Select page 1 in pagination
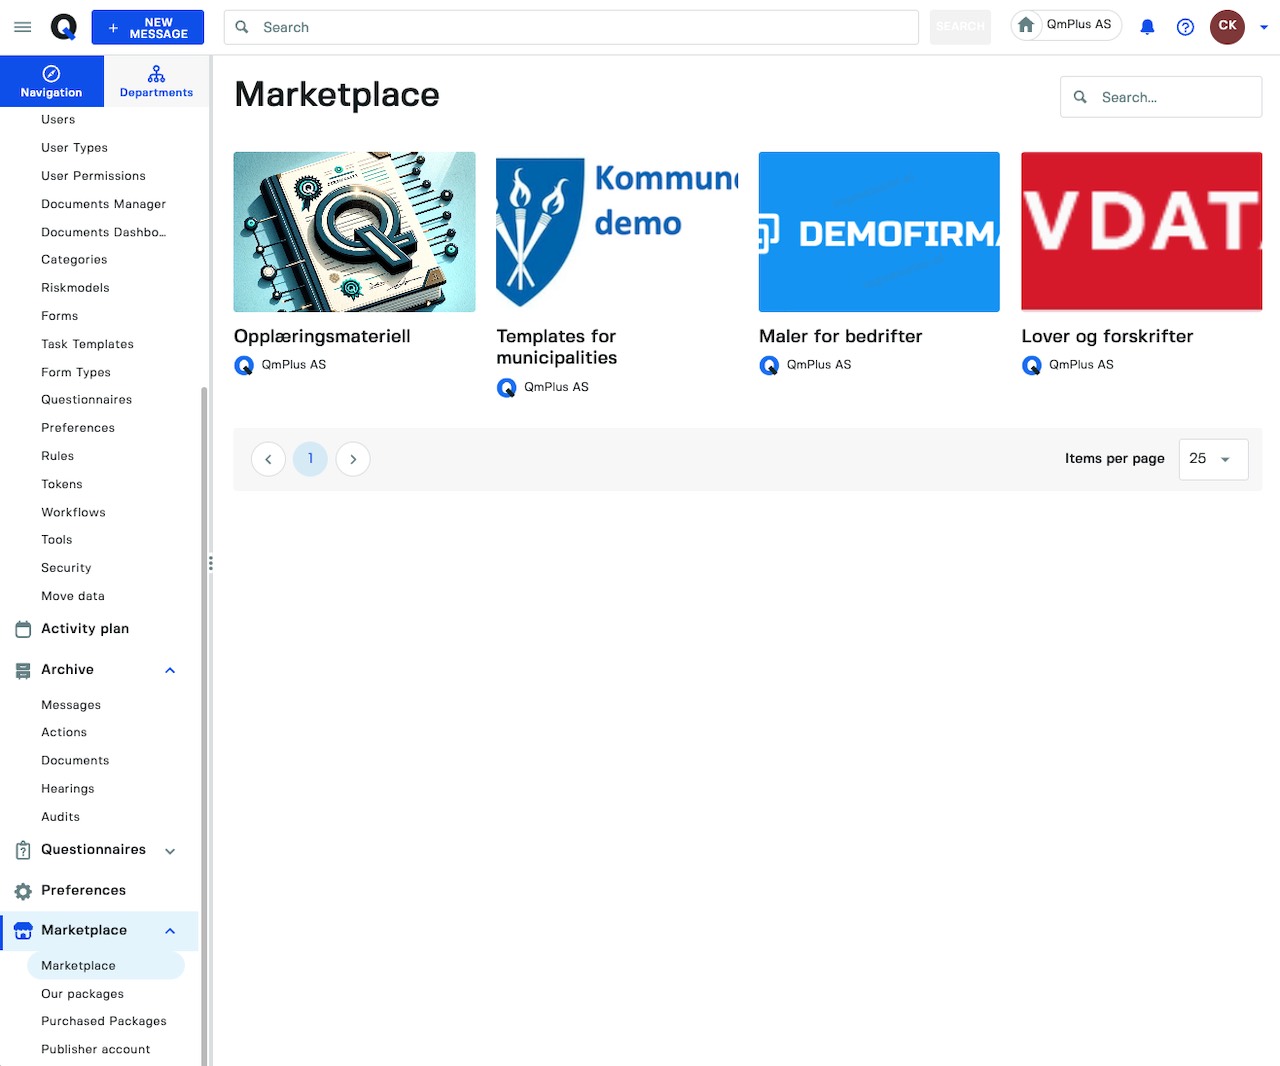Screen dimensions: 1280x1066 click(x=310, y=459)
